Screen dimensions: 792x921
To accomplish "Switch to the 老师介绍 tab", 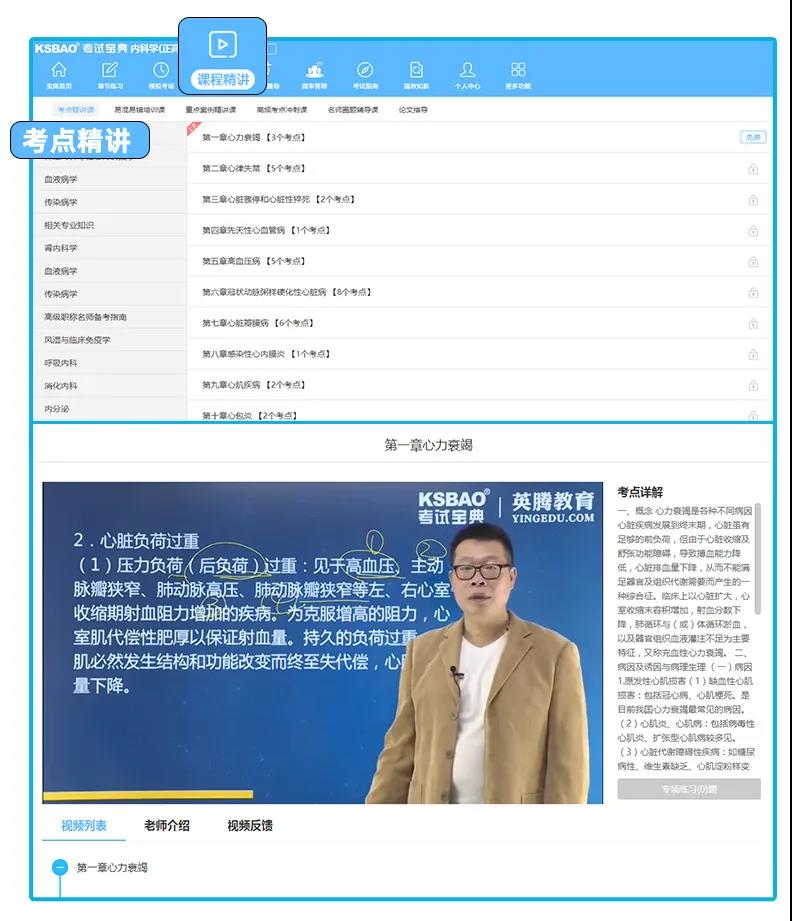I will [x=166, y=826].
